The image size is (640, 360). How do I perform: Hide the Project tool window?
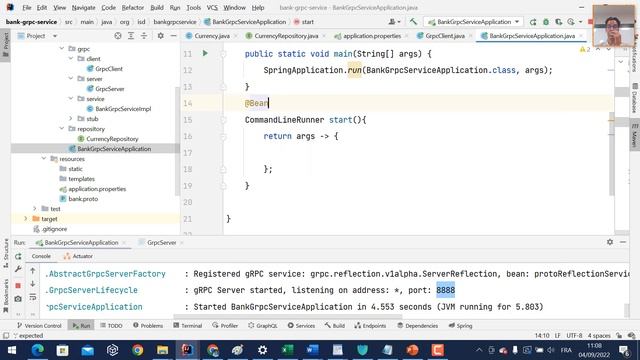173,36
